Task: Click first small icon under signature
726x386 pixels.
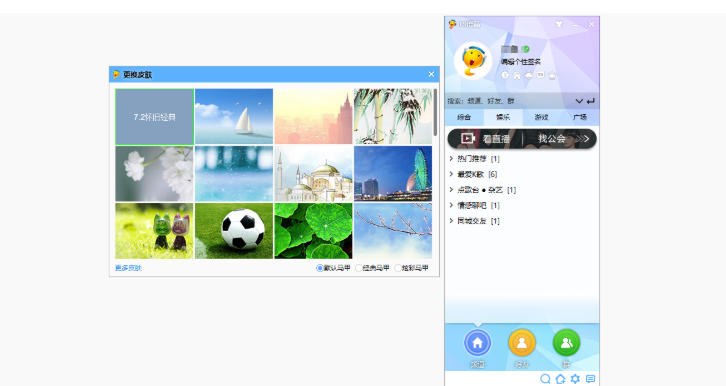Action: [x=505, y=75]
